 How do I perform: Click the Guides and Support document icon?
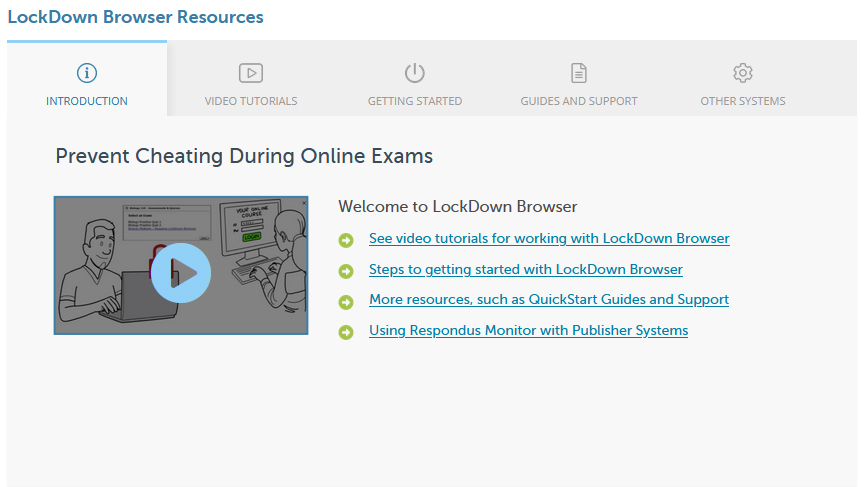(579, 73)
